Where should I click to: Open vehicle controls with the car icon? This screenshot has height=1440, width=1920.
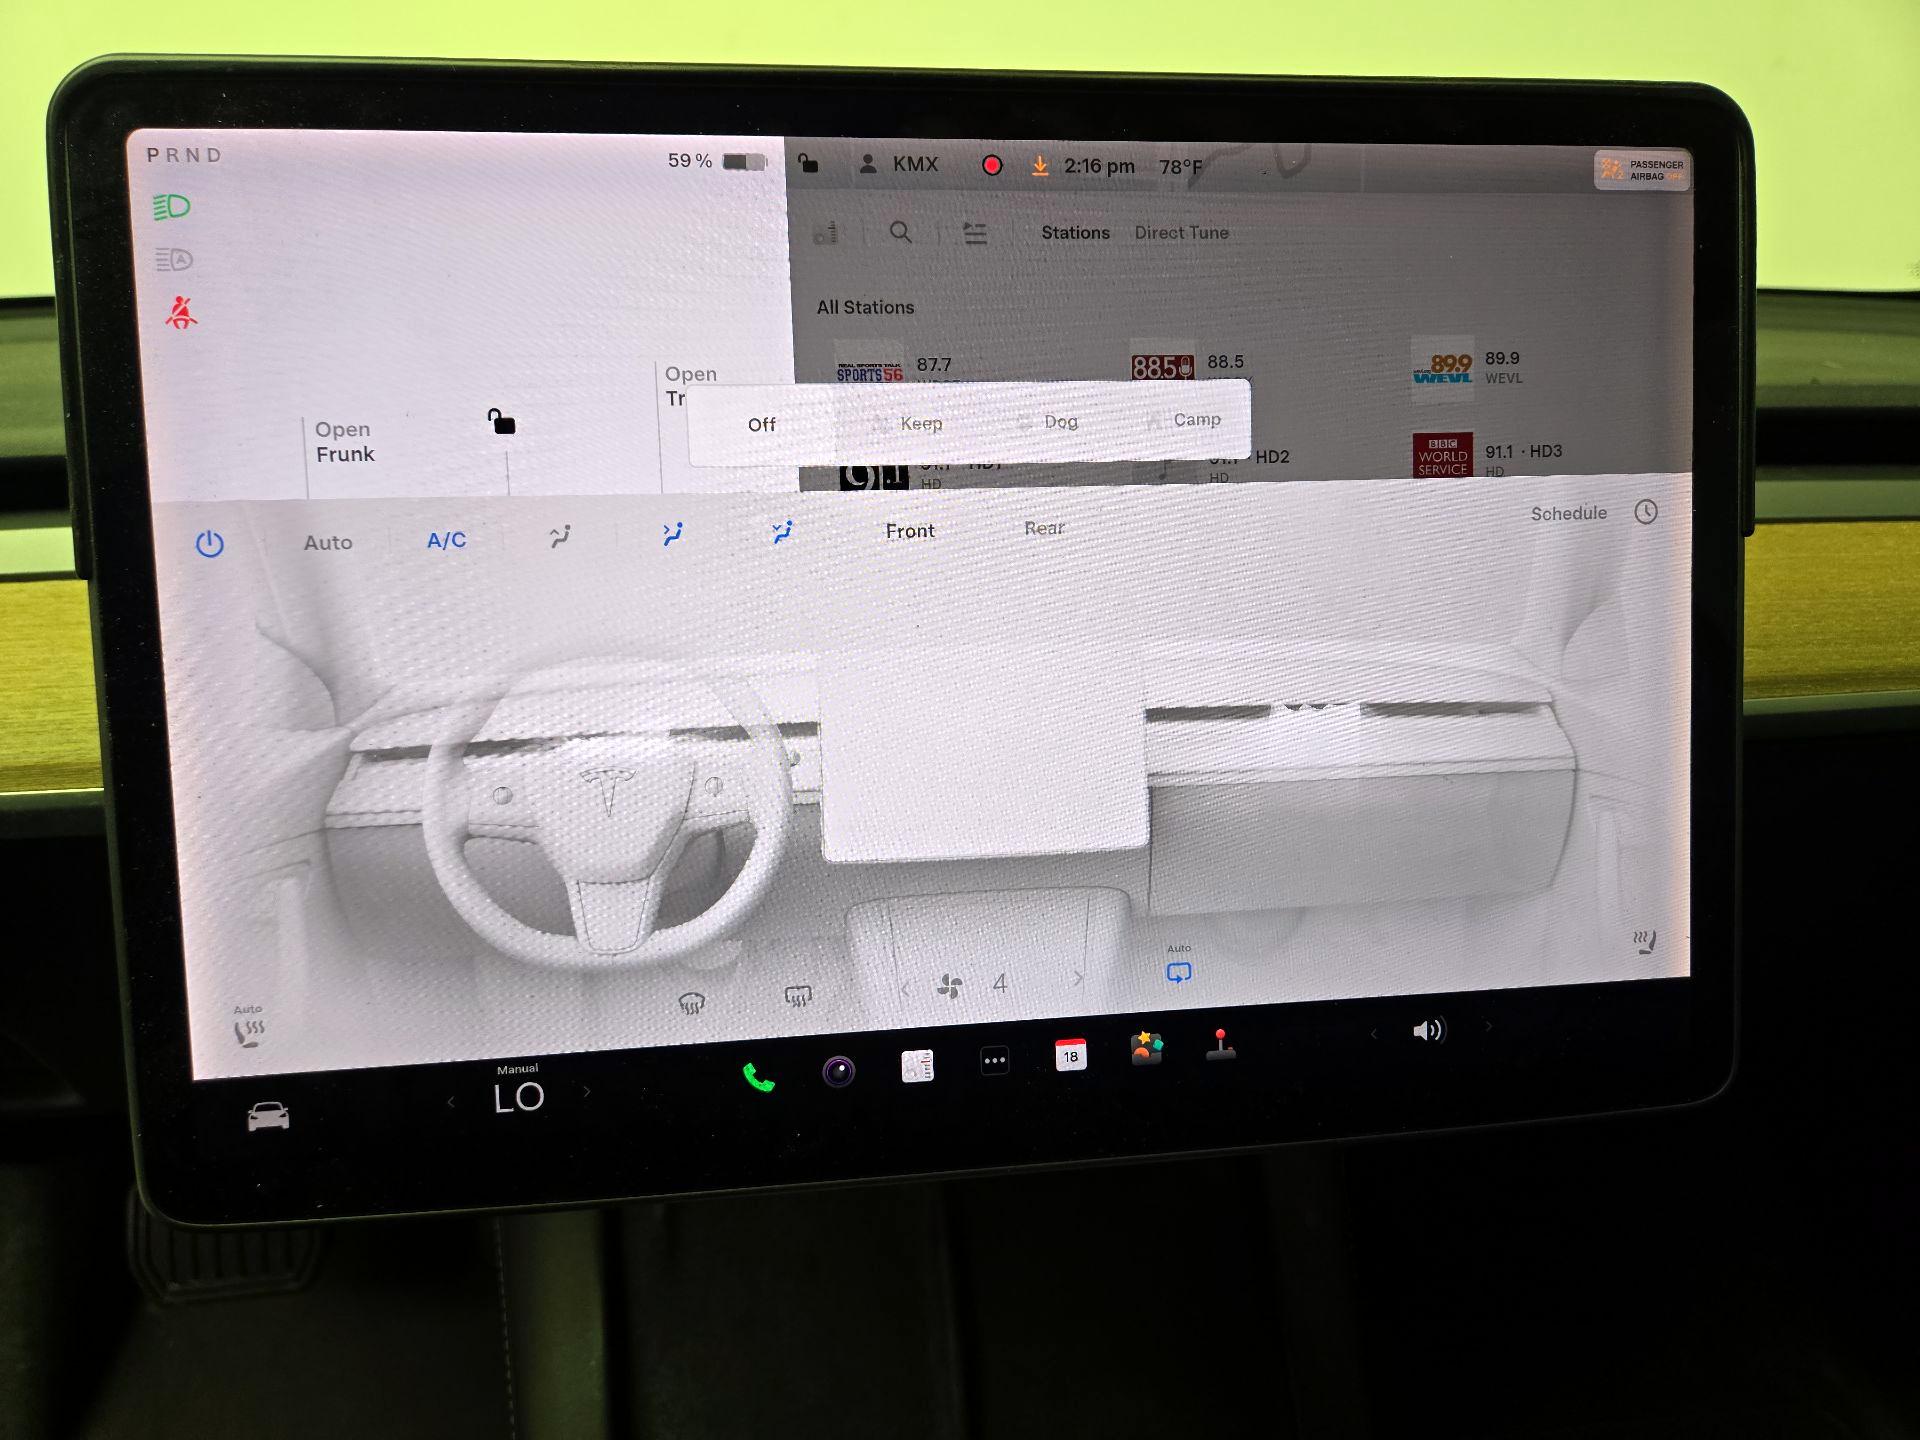tap(268, 1116)
